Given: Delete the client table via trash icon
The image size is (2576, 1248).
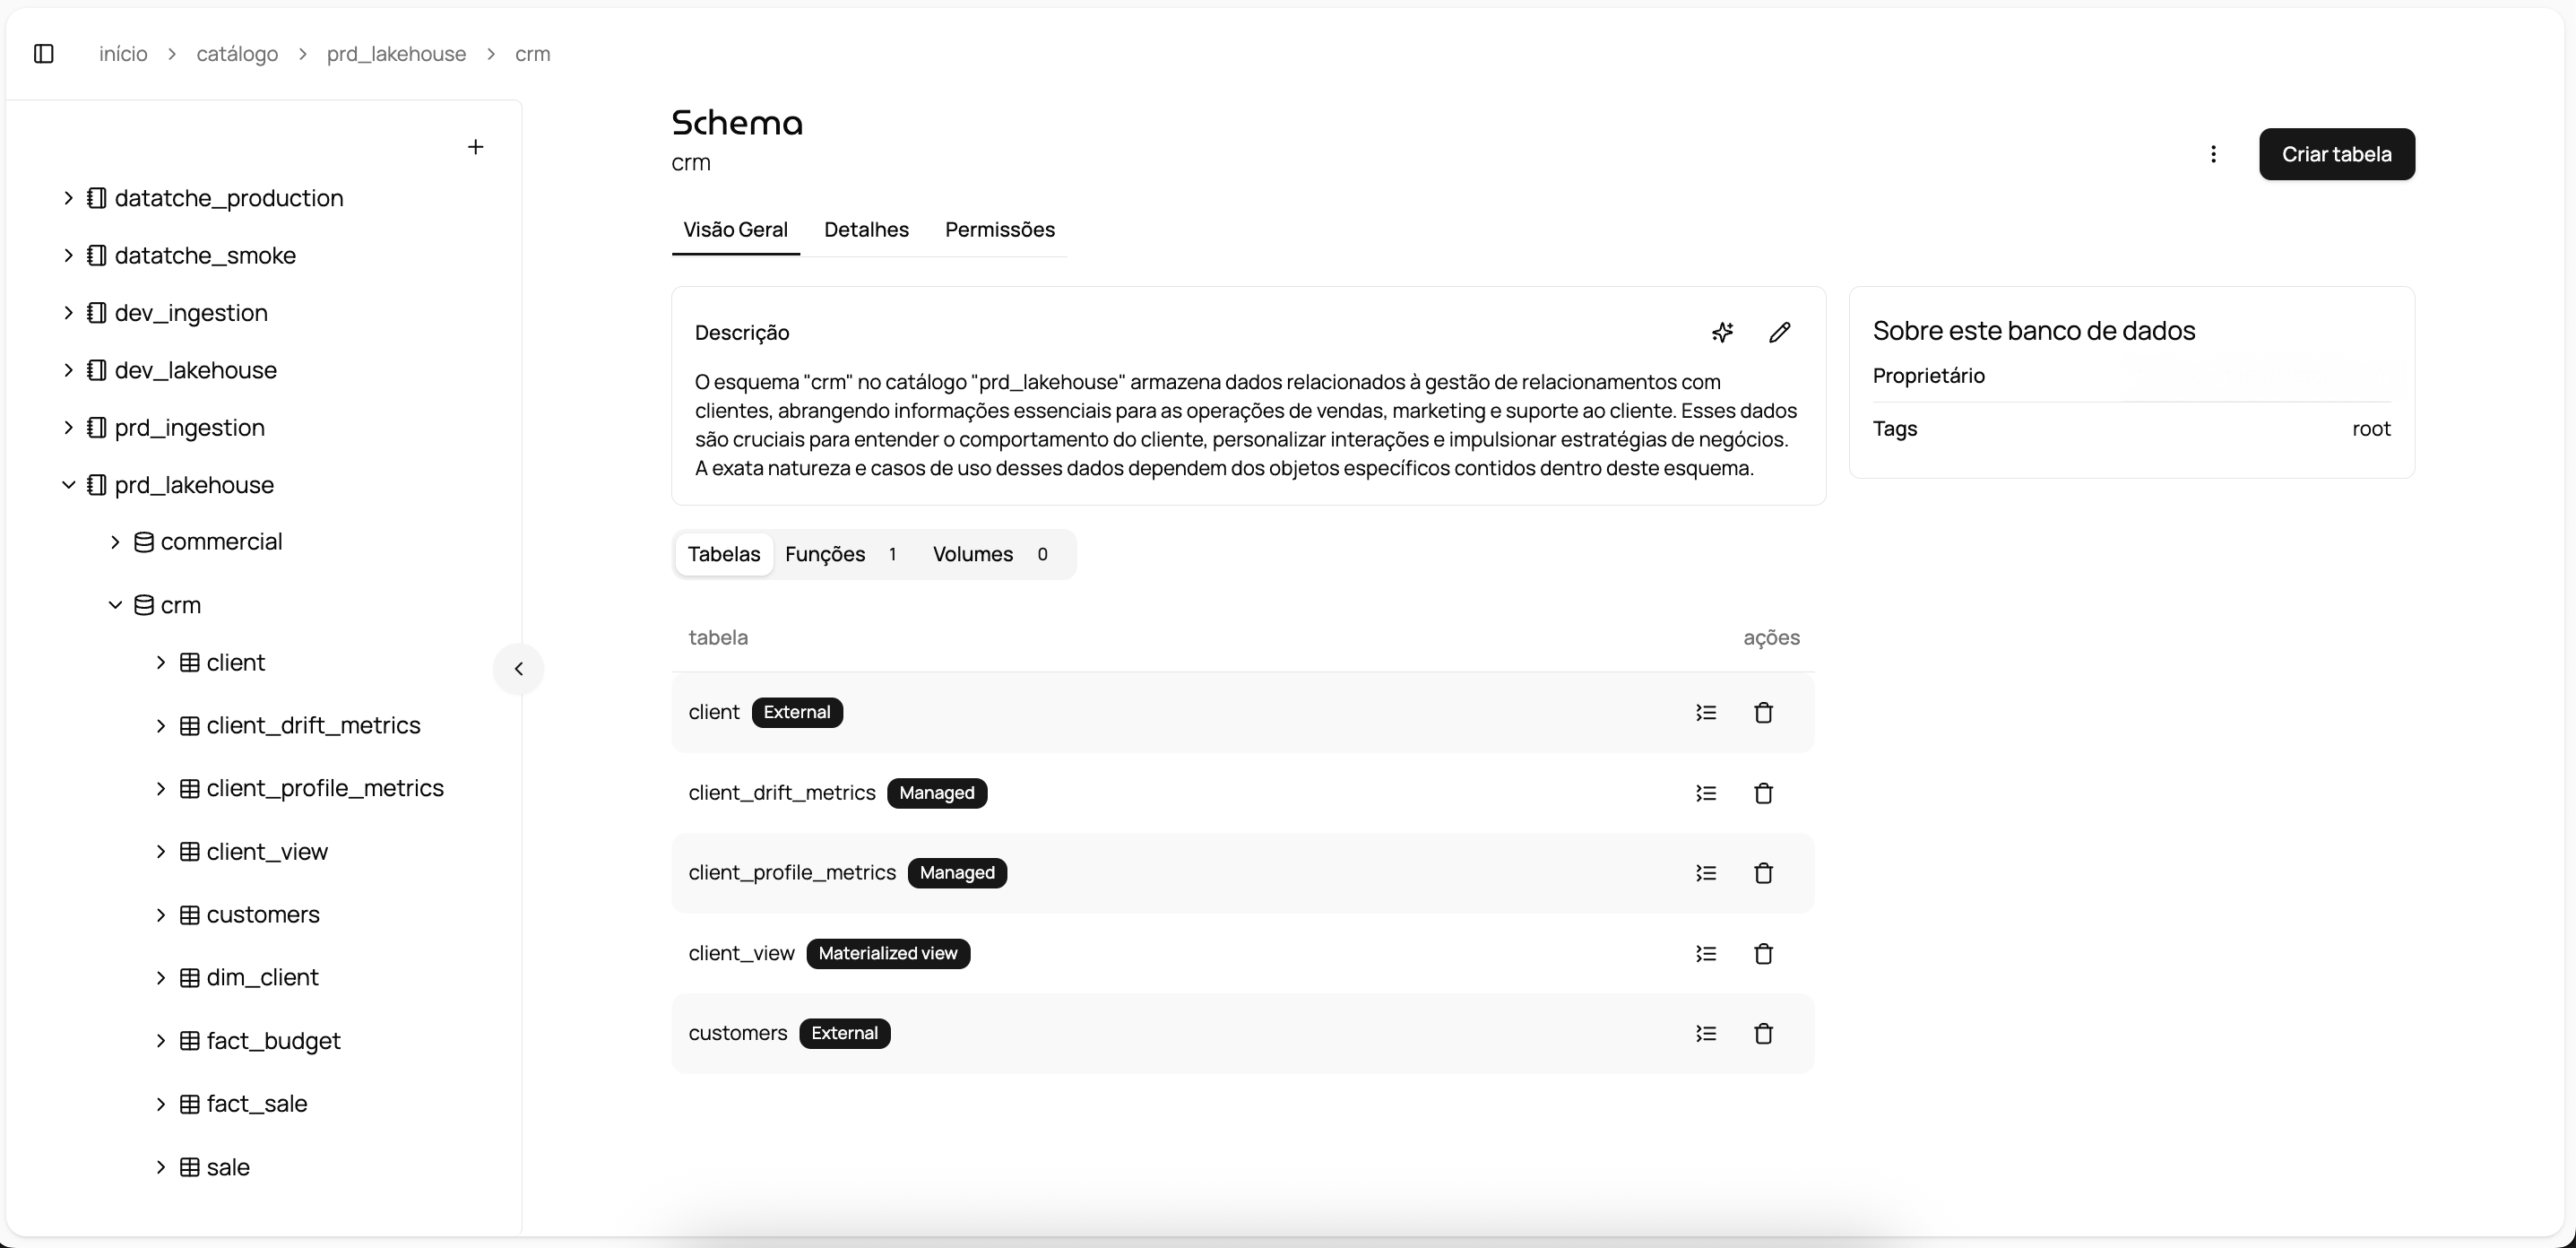Looking at the screenshot, I should (1762, 712).
